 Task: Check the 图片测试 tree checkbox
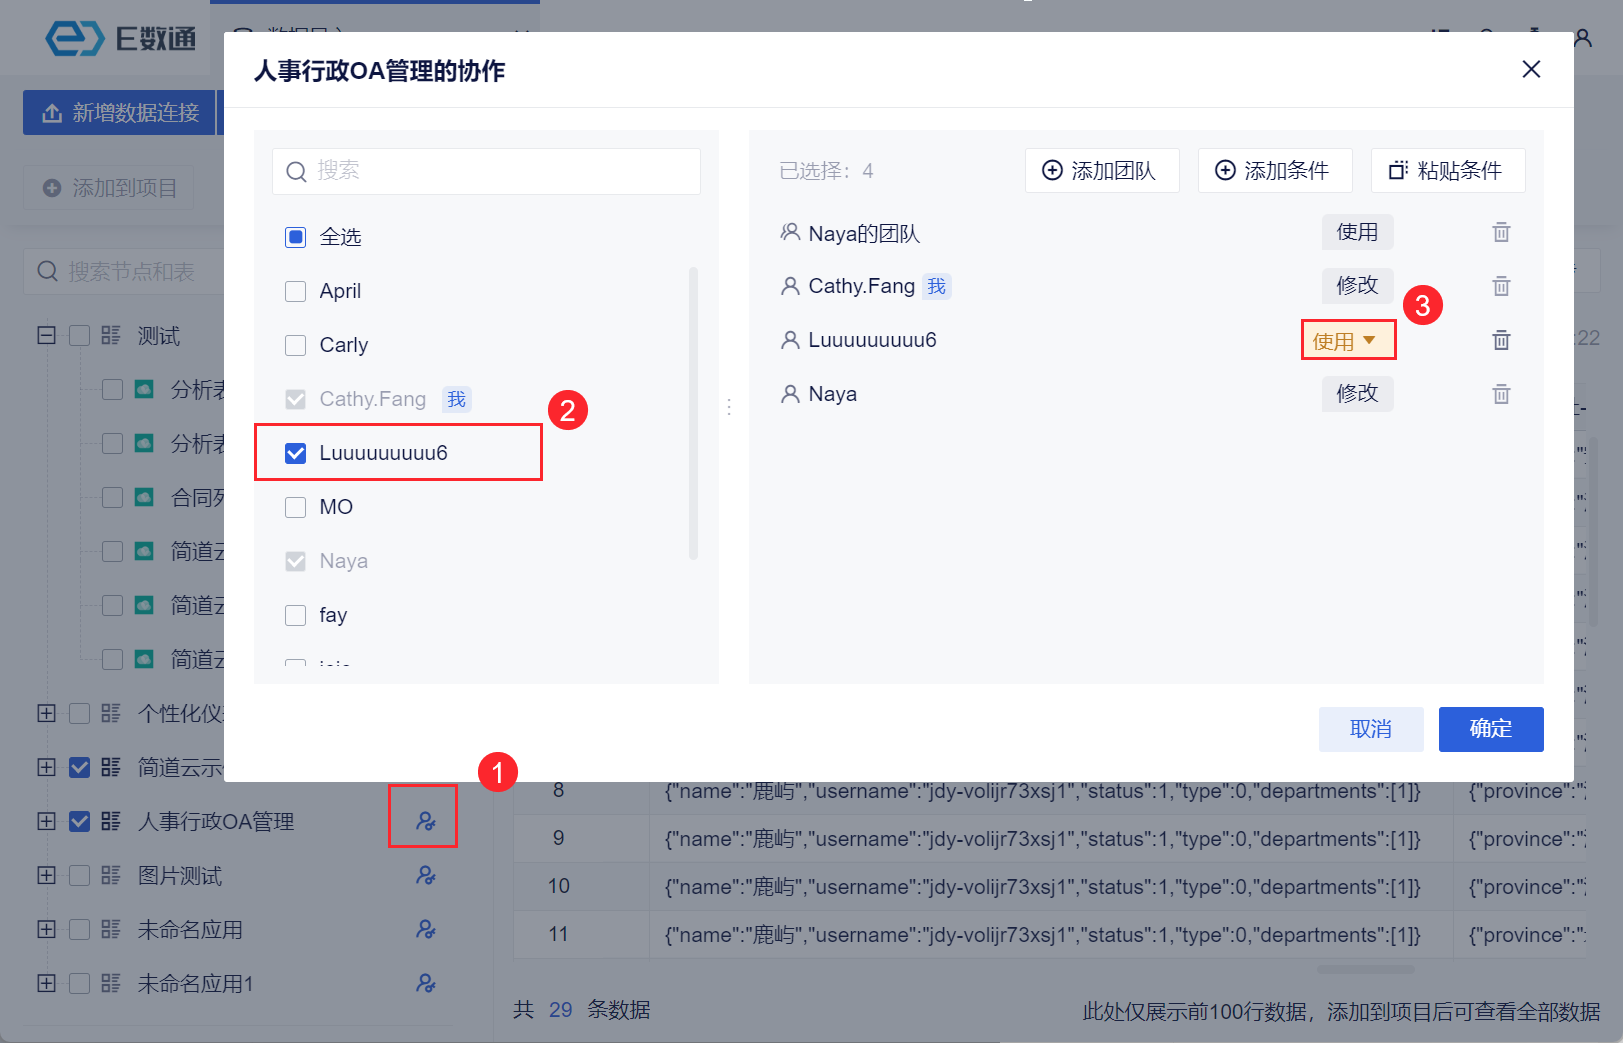pos(79,875)
